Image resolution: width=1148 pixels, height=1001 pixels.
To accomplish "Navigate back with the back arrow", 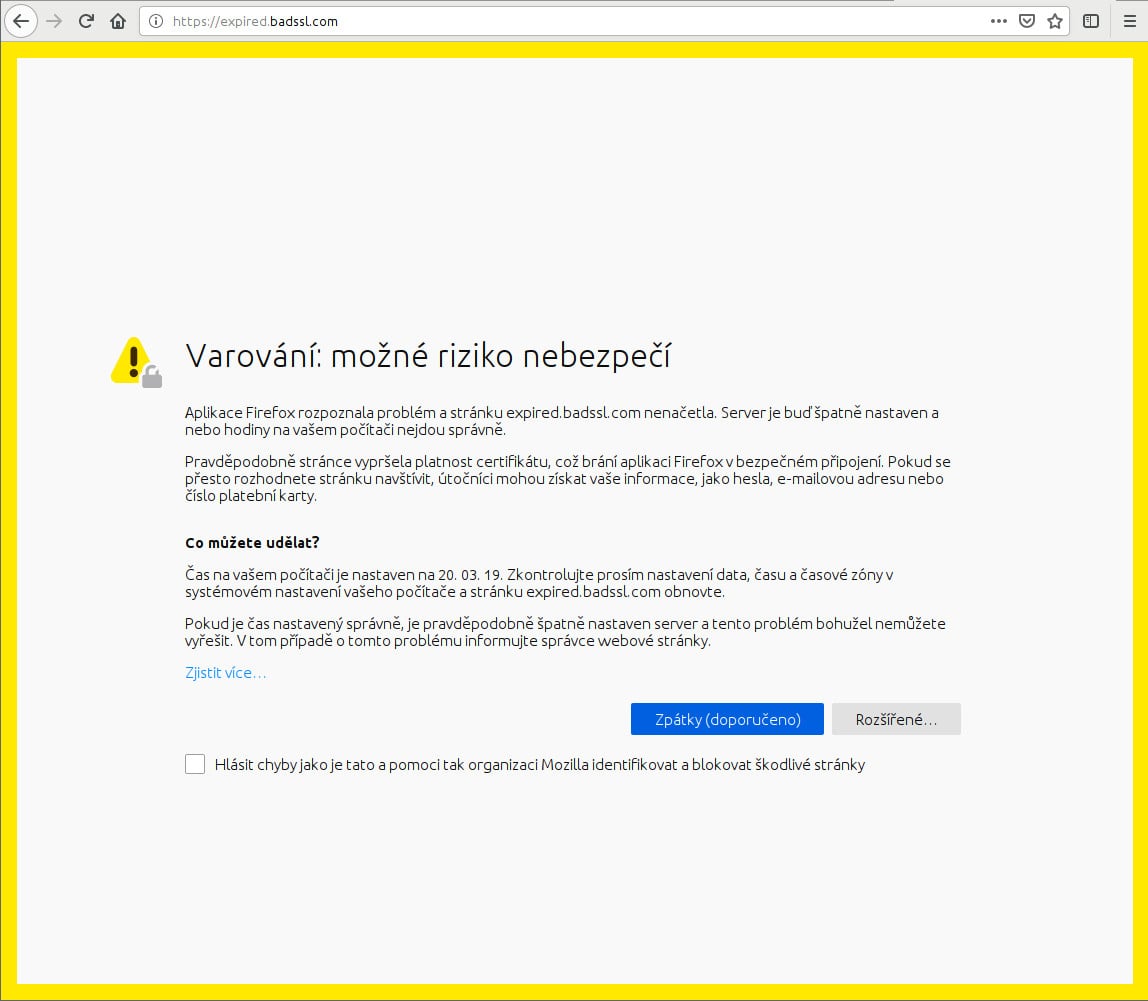I will 21,20.
